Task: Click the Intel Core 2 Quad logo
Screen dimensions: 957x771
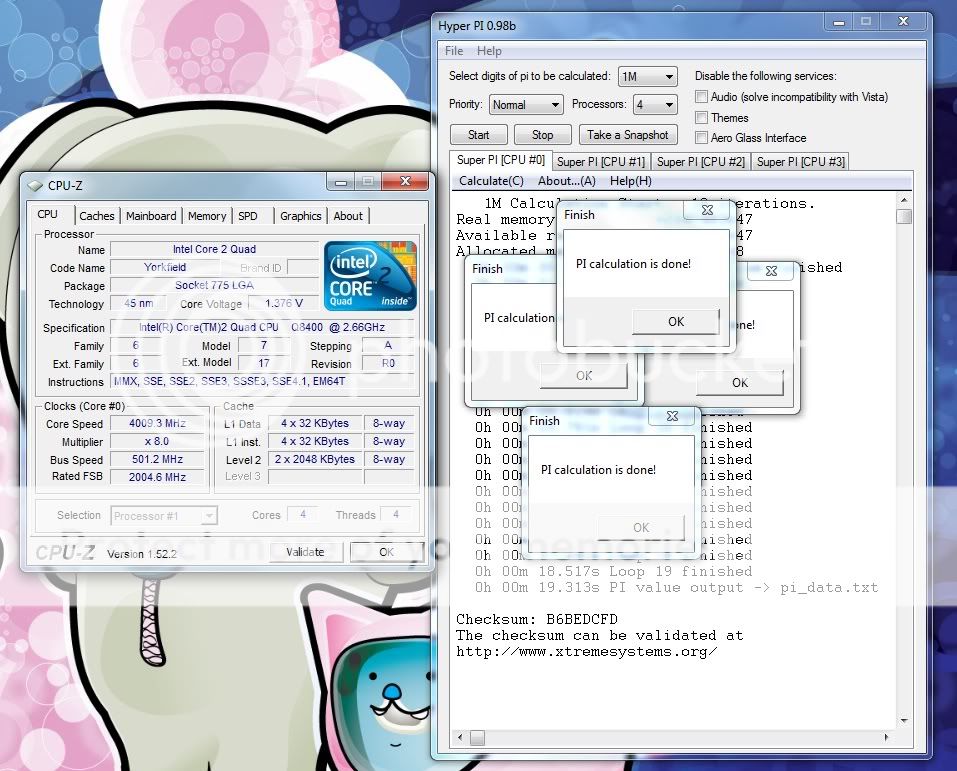Action: [370, 275]
